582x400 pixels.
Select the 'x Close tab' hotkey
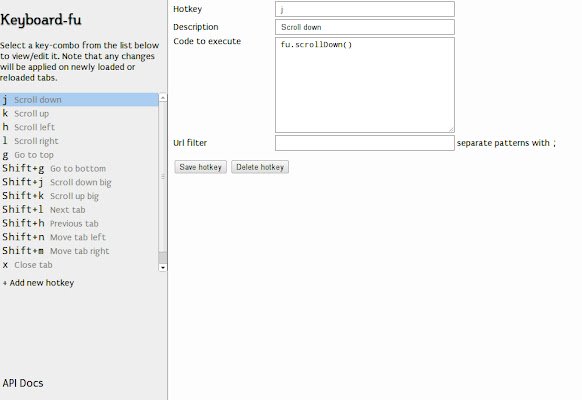pyautogui.click(x=79, y=265)
